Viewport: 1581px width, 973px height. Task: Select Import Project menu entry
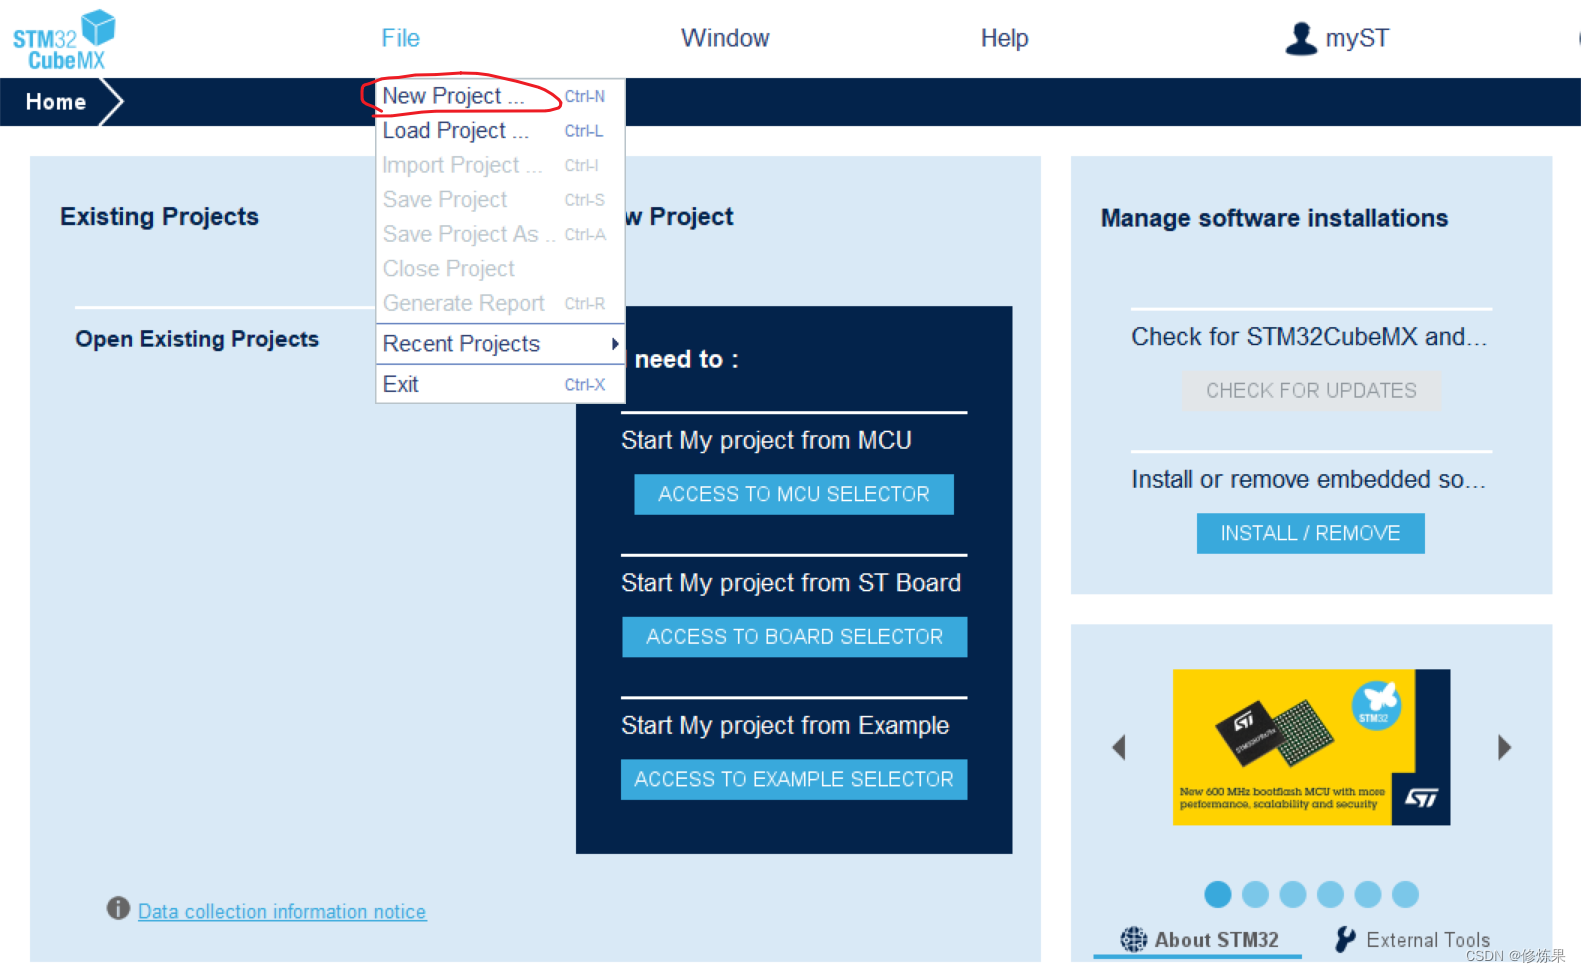(500, 165)
